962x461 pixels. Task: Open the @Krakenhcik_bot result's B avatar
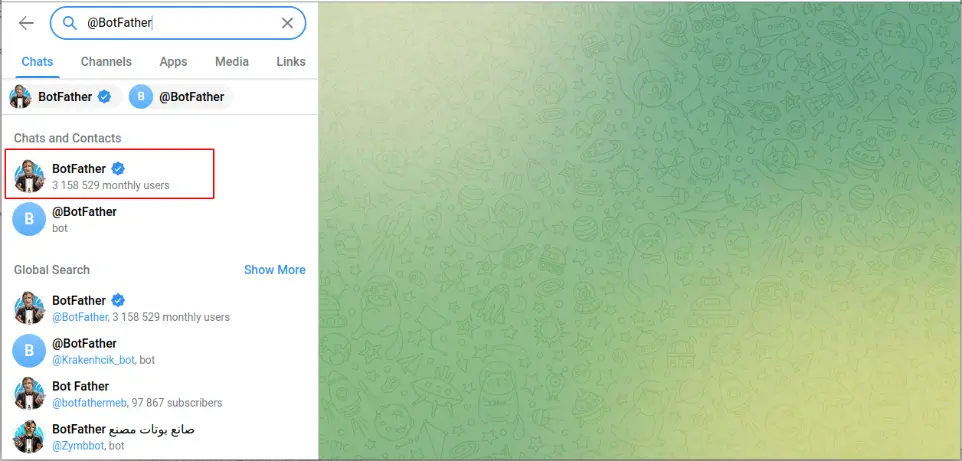29,351
